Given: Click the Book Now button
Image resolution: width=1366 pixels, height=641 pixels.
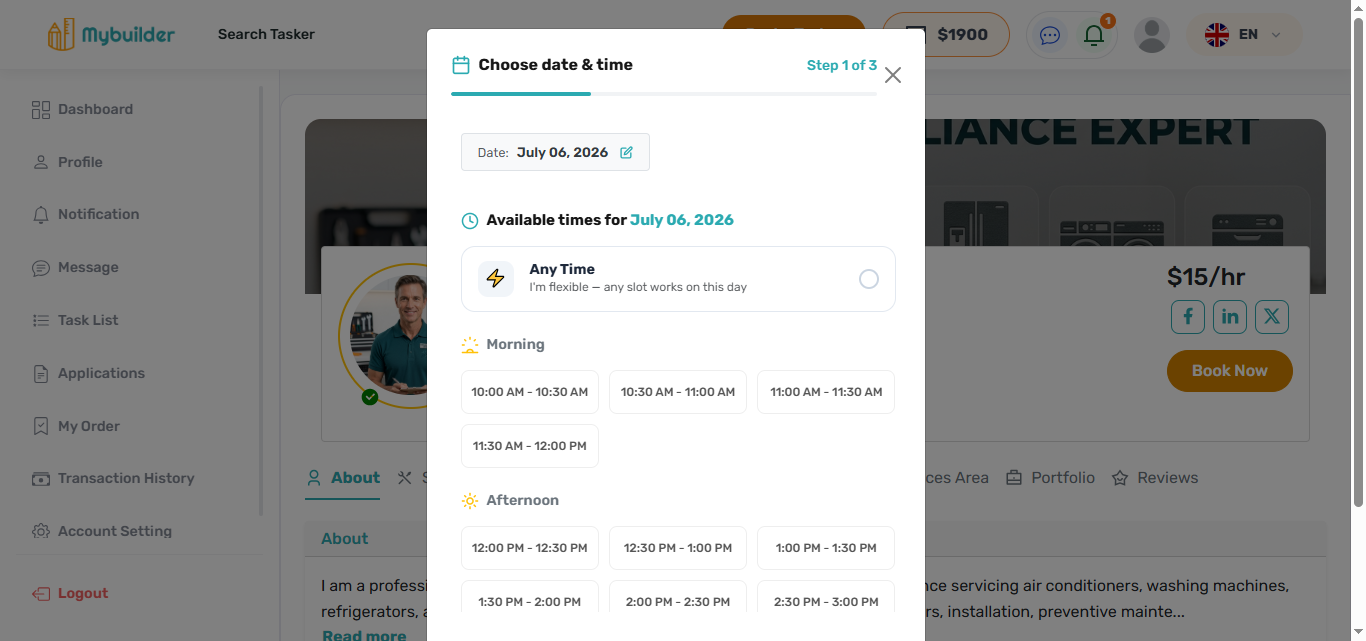Looking at the screenshot, I should (1230, 371).
